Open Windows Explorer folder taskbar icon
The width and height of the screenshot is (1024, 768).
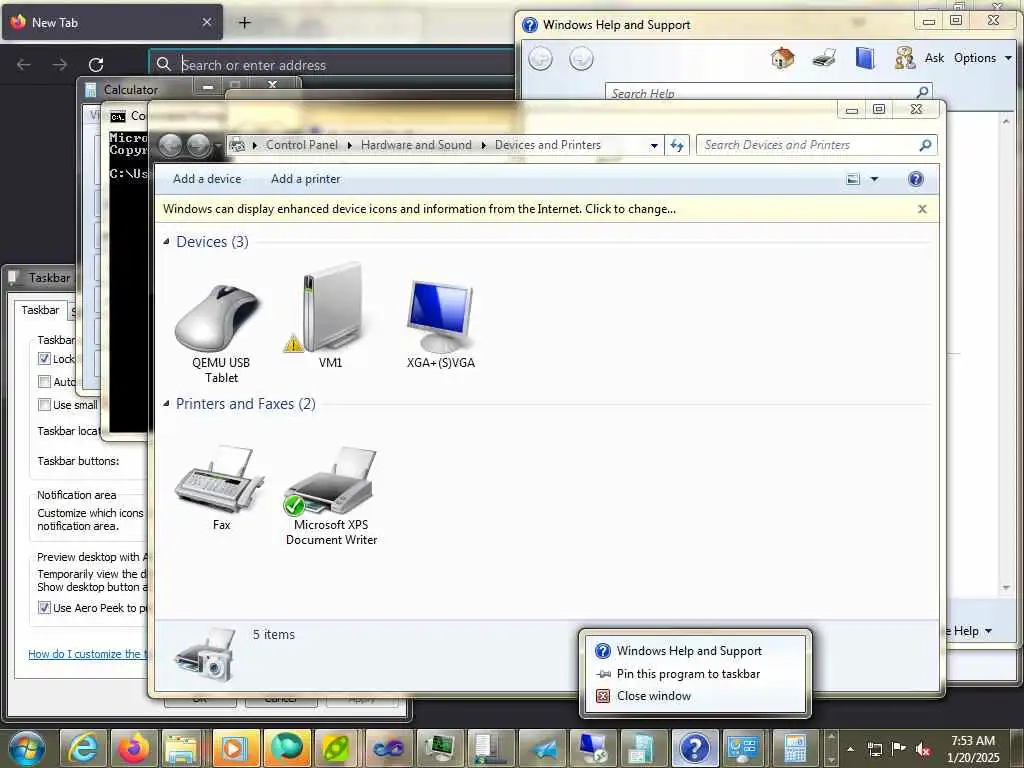click(184, 748)
